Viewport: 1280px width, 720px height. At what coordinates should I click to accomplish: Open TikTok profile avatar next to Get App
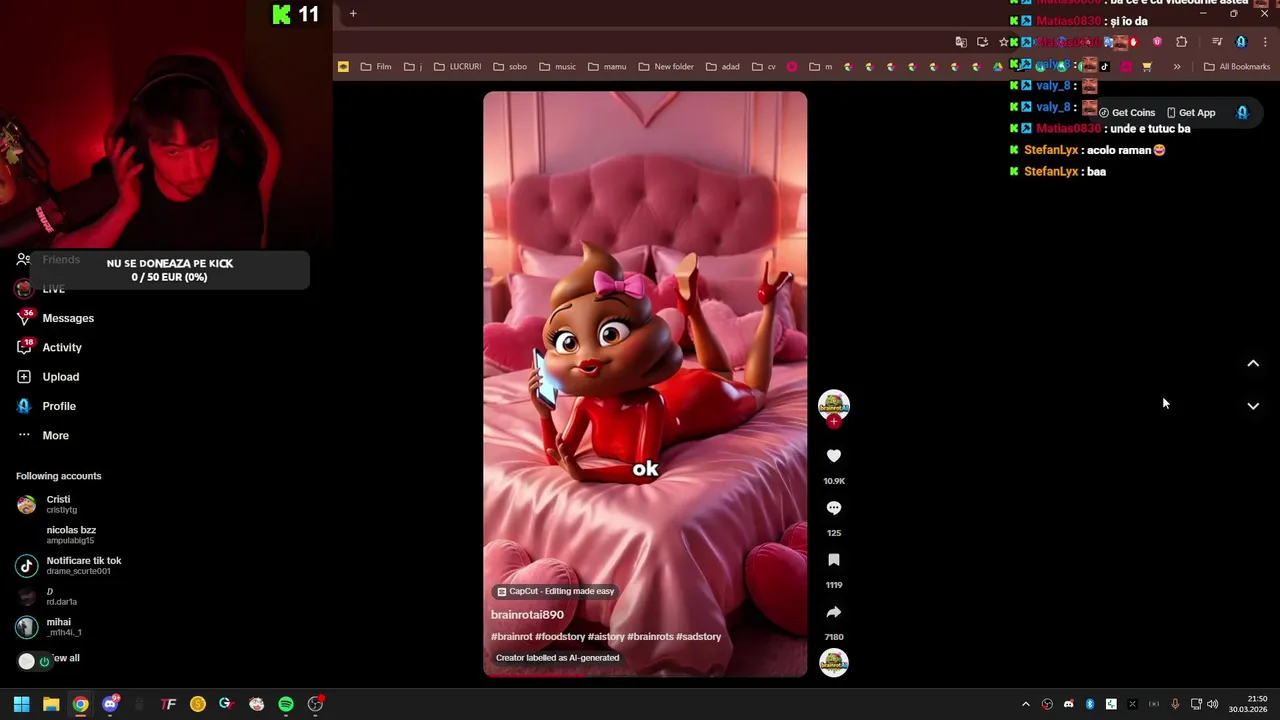click(1242, 113)
